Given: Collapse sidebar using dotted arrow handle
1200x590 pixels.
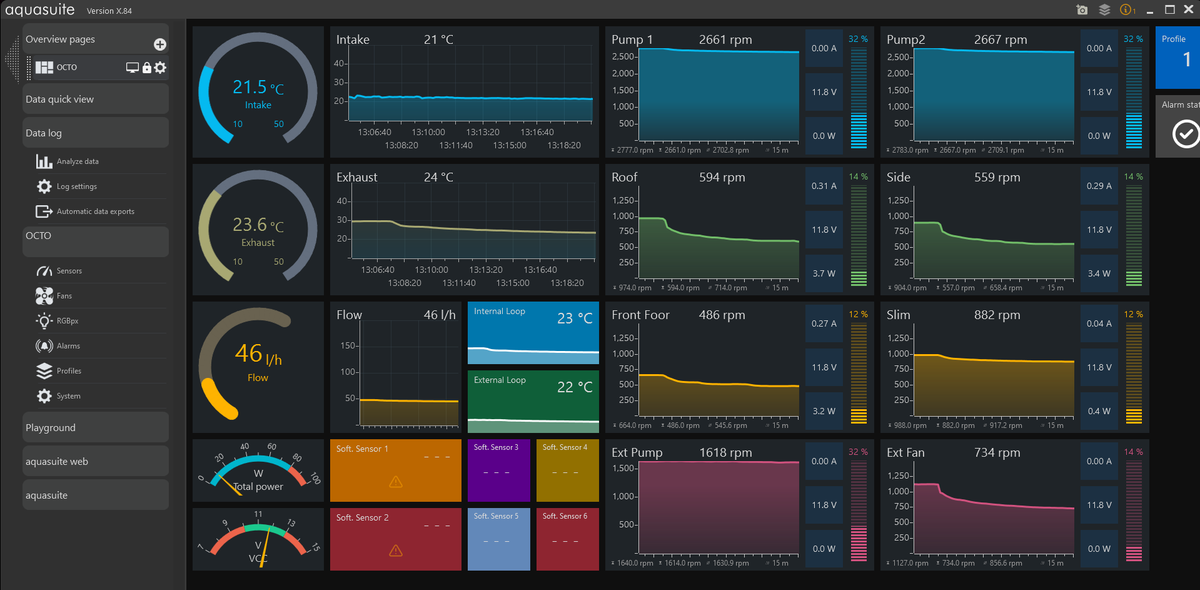Looking at the screenshot, I should (13, 60).
